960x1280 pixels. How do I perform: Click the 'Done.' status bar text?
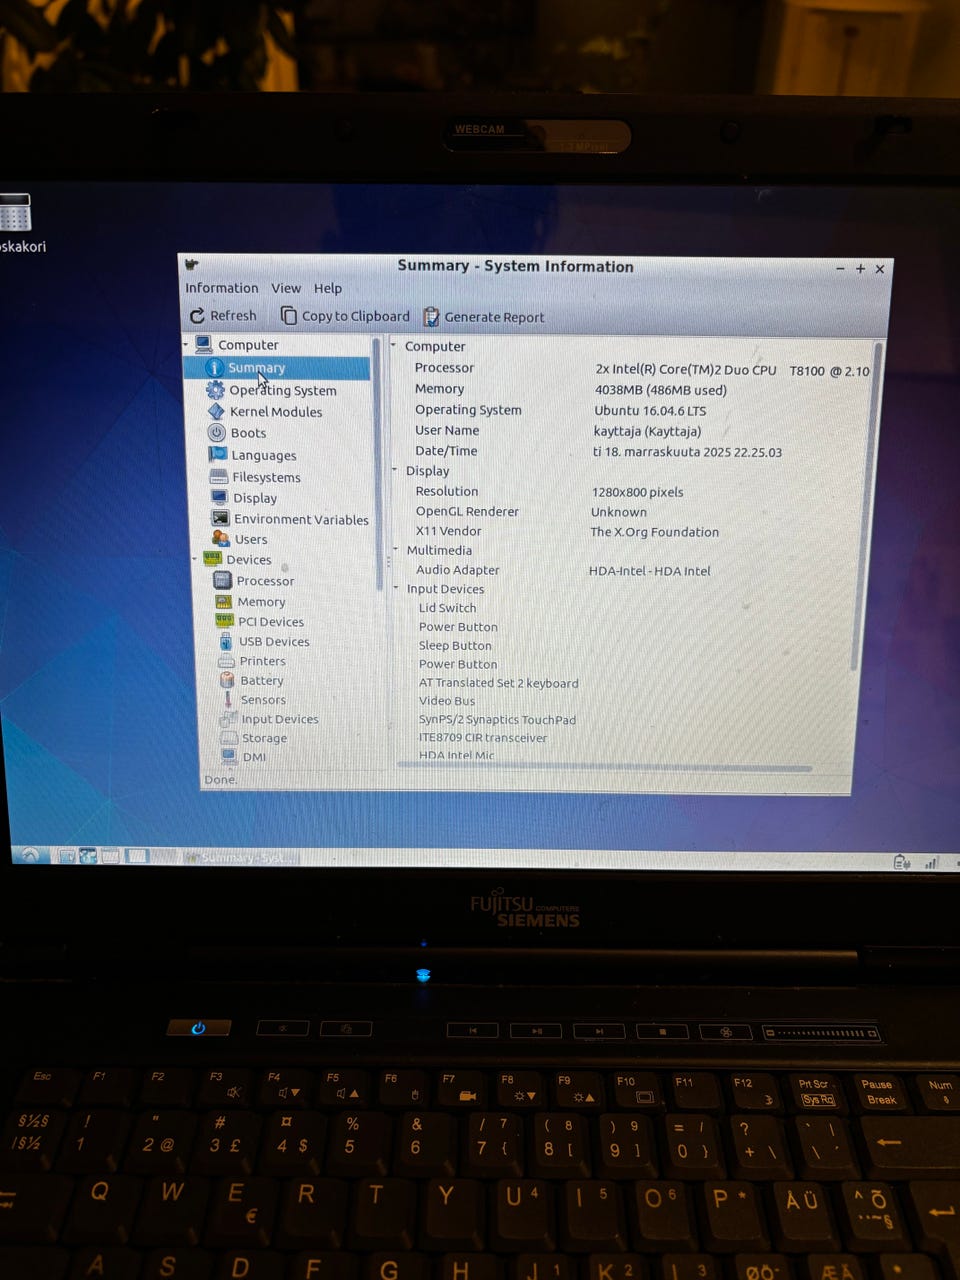tap(221, 779)
